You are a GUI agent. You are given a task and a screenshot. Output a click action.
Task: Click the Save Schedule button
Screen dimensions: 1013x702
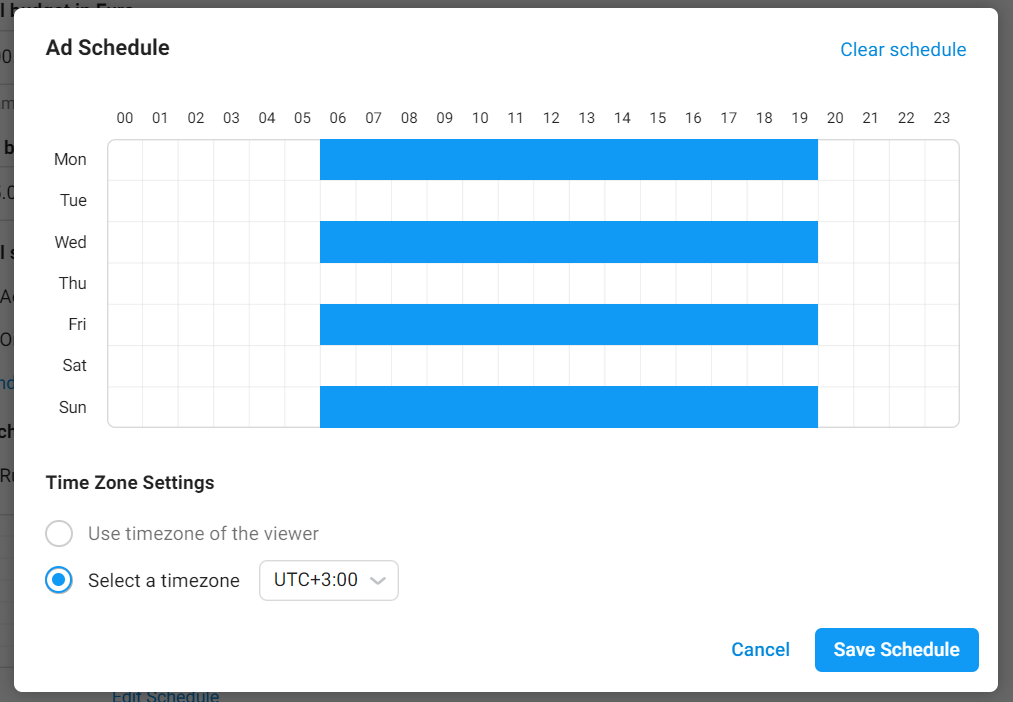[x=896, y=650]
